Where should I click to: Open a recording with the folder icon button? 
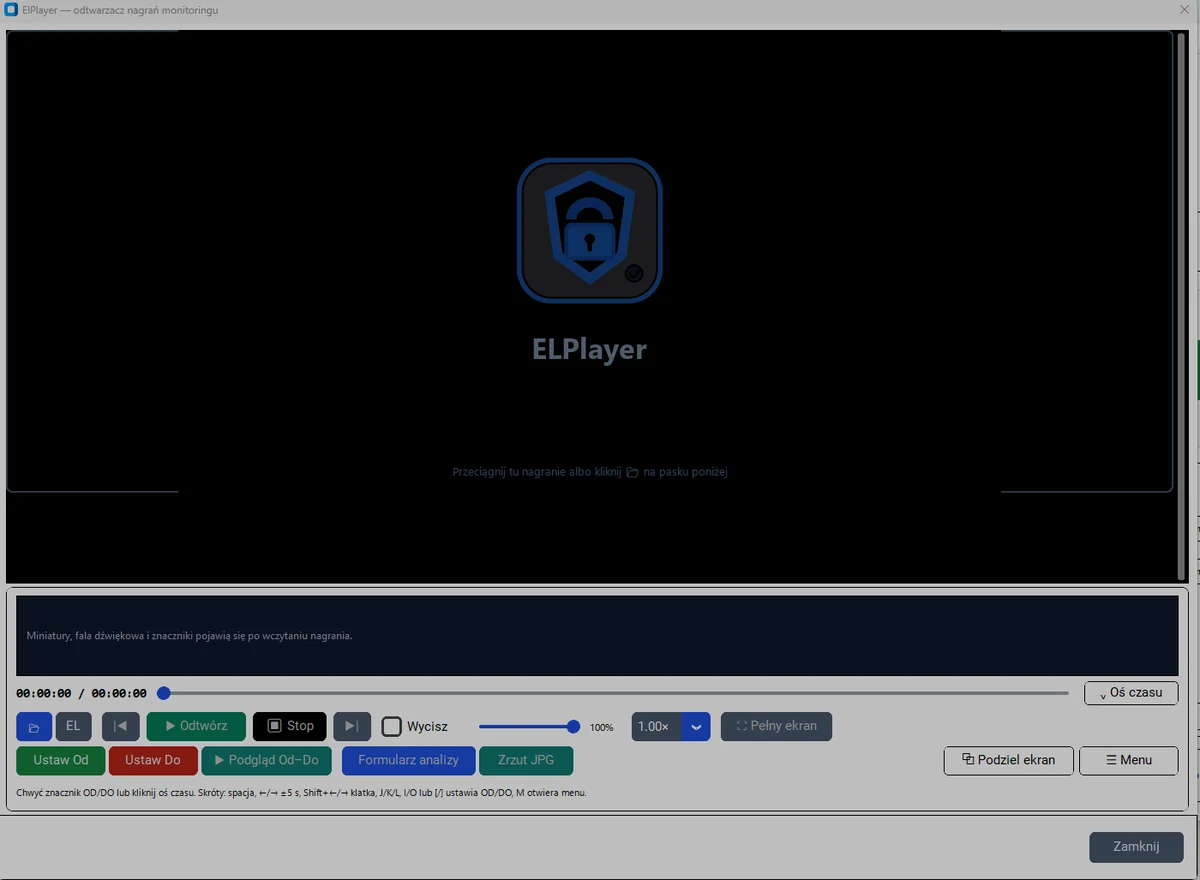point(34,727)
